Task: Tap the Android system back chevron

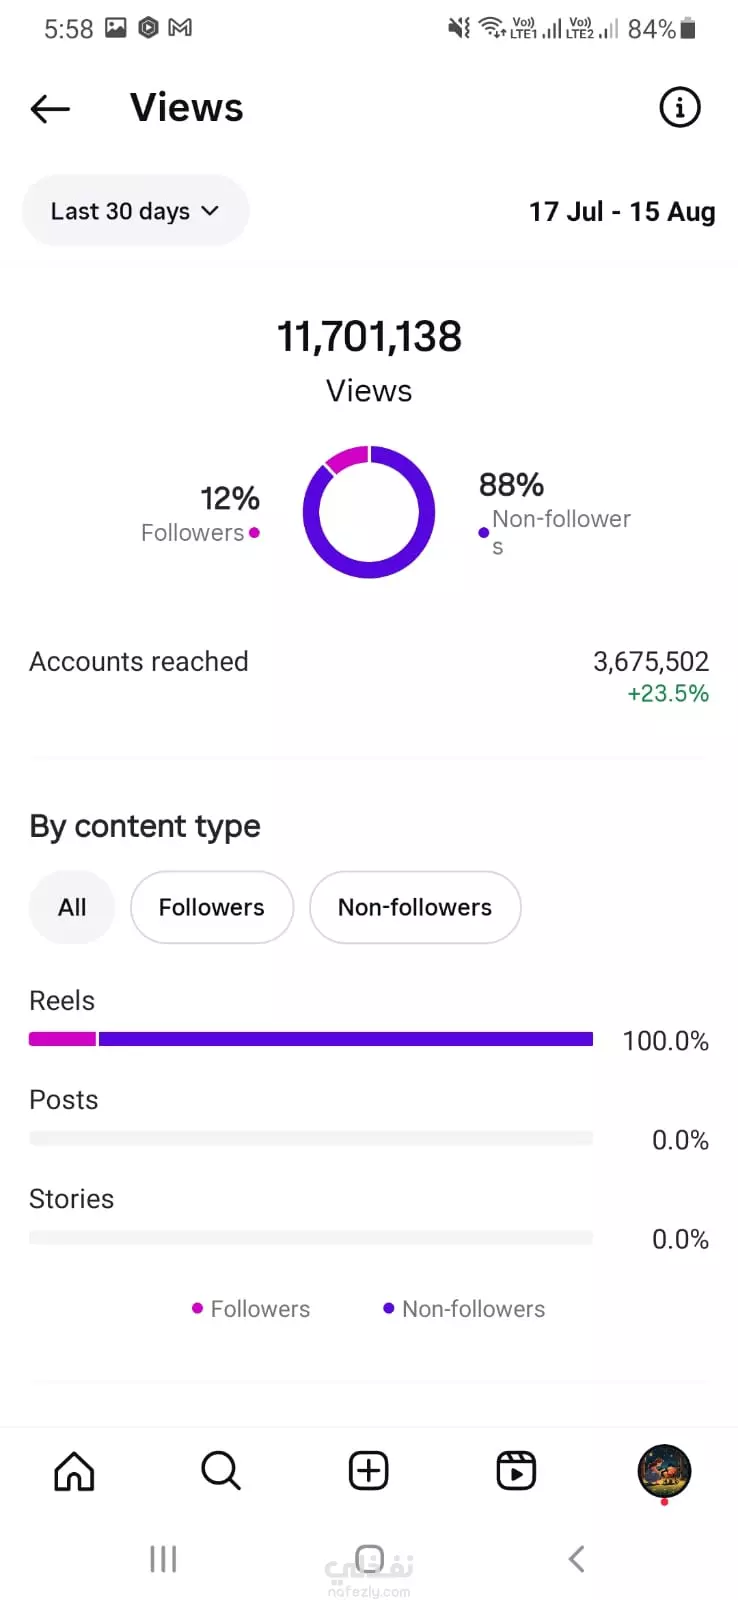Action: coord(576,1558)
